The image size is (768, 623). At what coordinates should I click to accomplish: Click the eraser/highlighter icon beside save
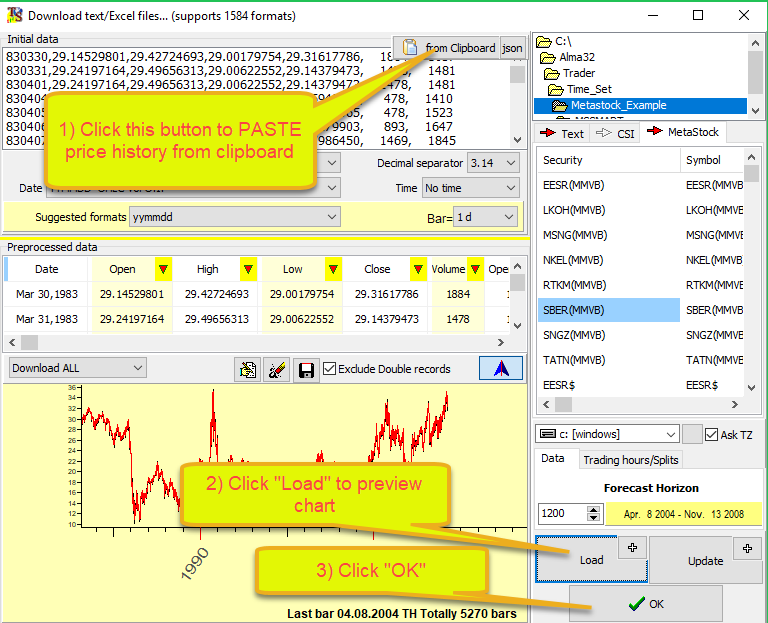[x=278, y=370]
